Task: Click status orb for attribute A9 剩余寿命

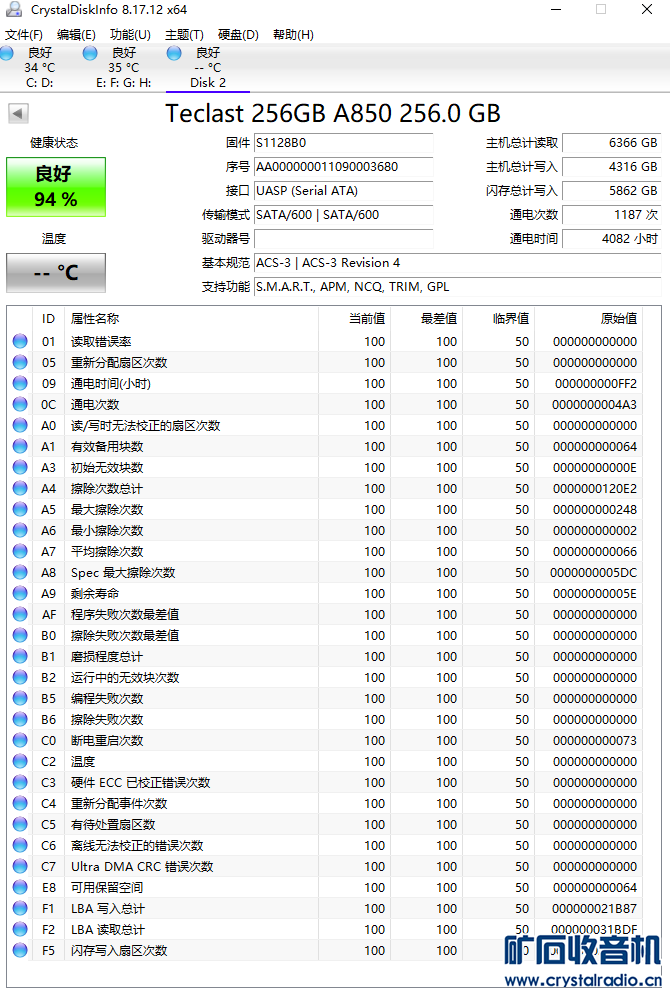Action: pyautogui.click(x=20, y=593)
